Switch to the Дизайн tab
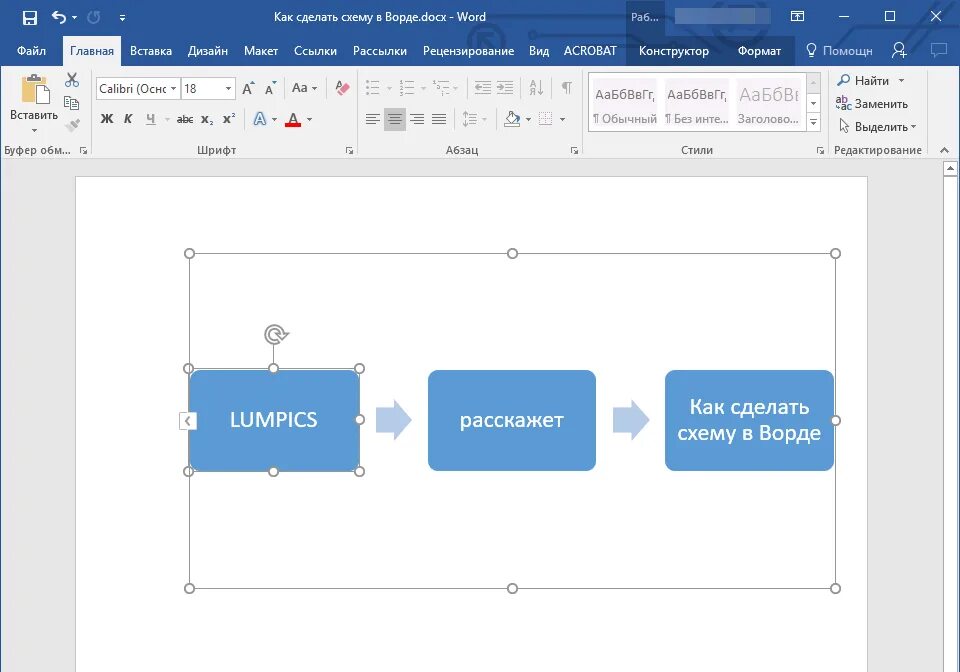This screenshot has height=672, width=960. pyautogui.click(x=208, y=51)
